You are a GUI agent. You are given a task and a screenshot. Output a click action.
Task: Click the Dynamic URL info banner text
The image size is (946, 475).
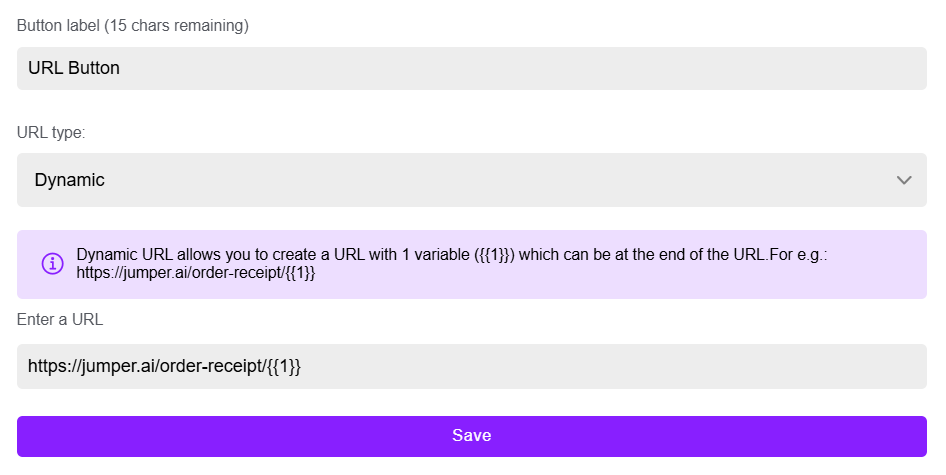pos(451,264)
